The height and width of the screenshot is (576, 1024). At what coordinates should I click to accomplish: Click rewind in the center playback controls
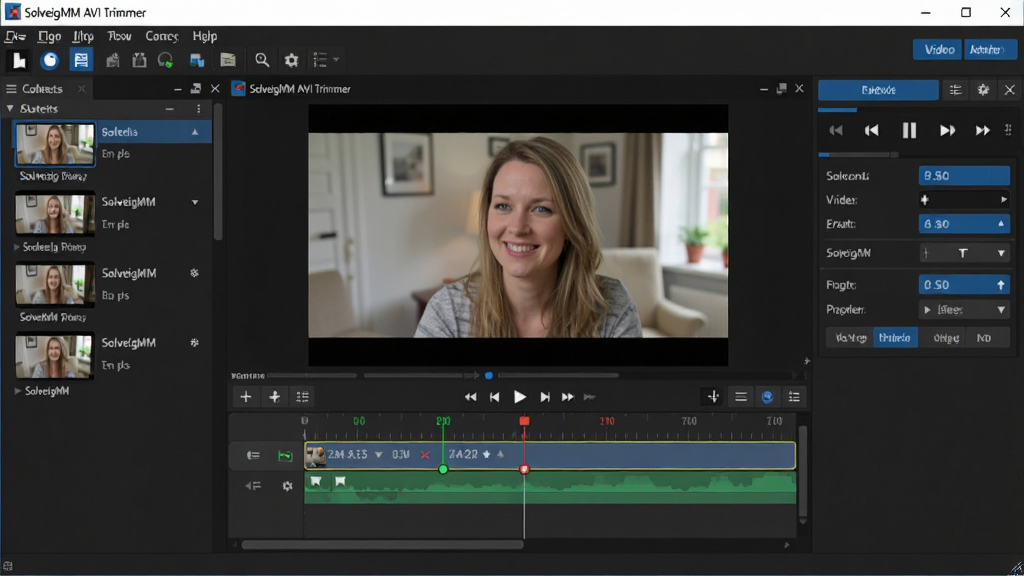470,397
